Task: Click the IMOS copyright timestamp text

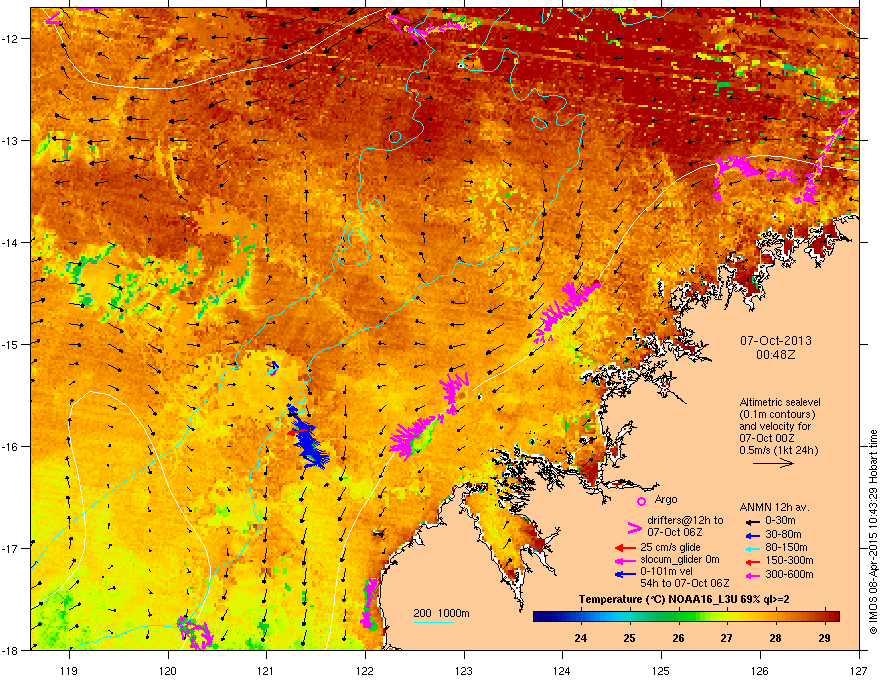Action: coord(873,532)
